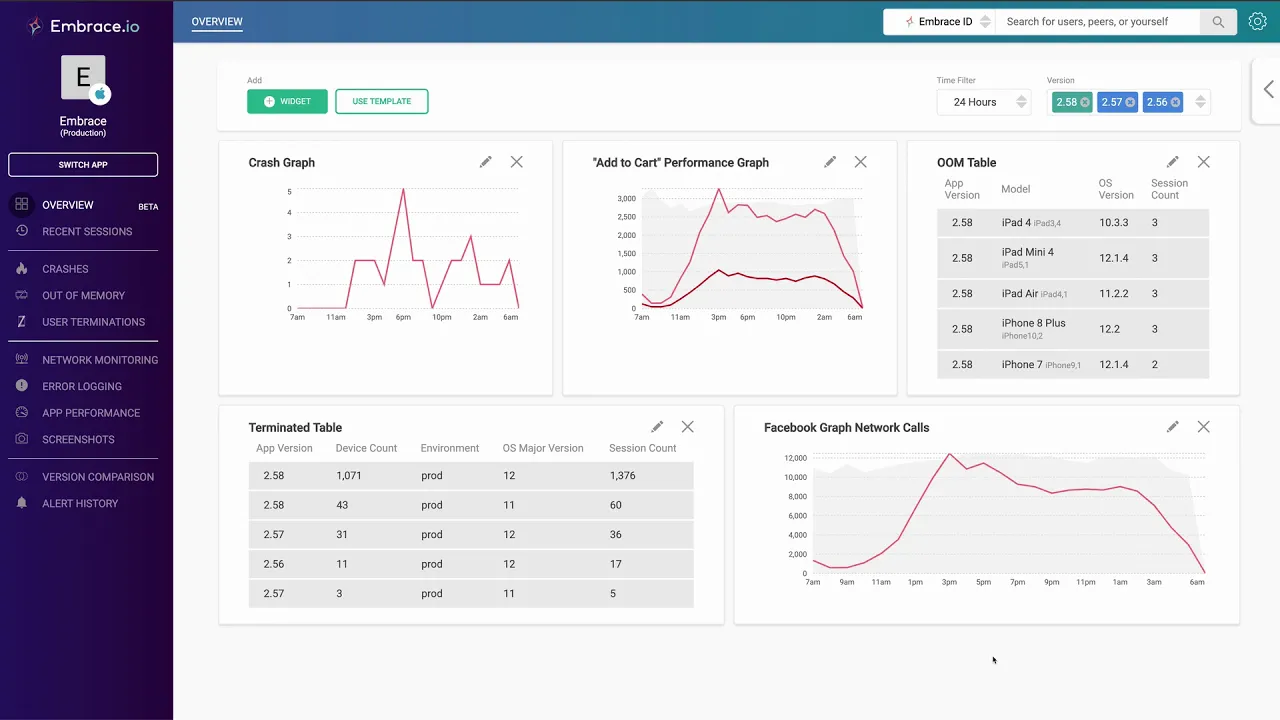This screenshot has height=720, width=1280.
Task: Open App Performance page
Action: pos(91,413)
